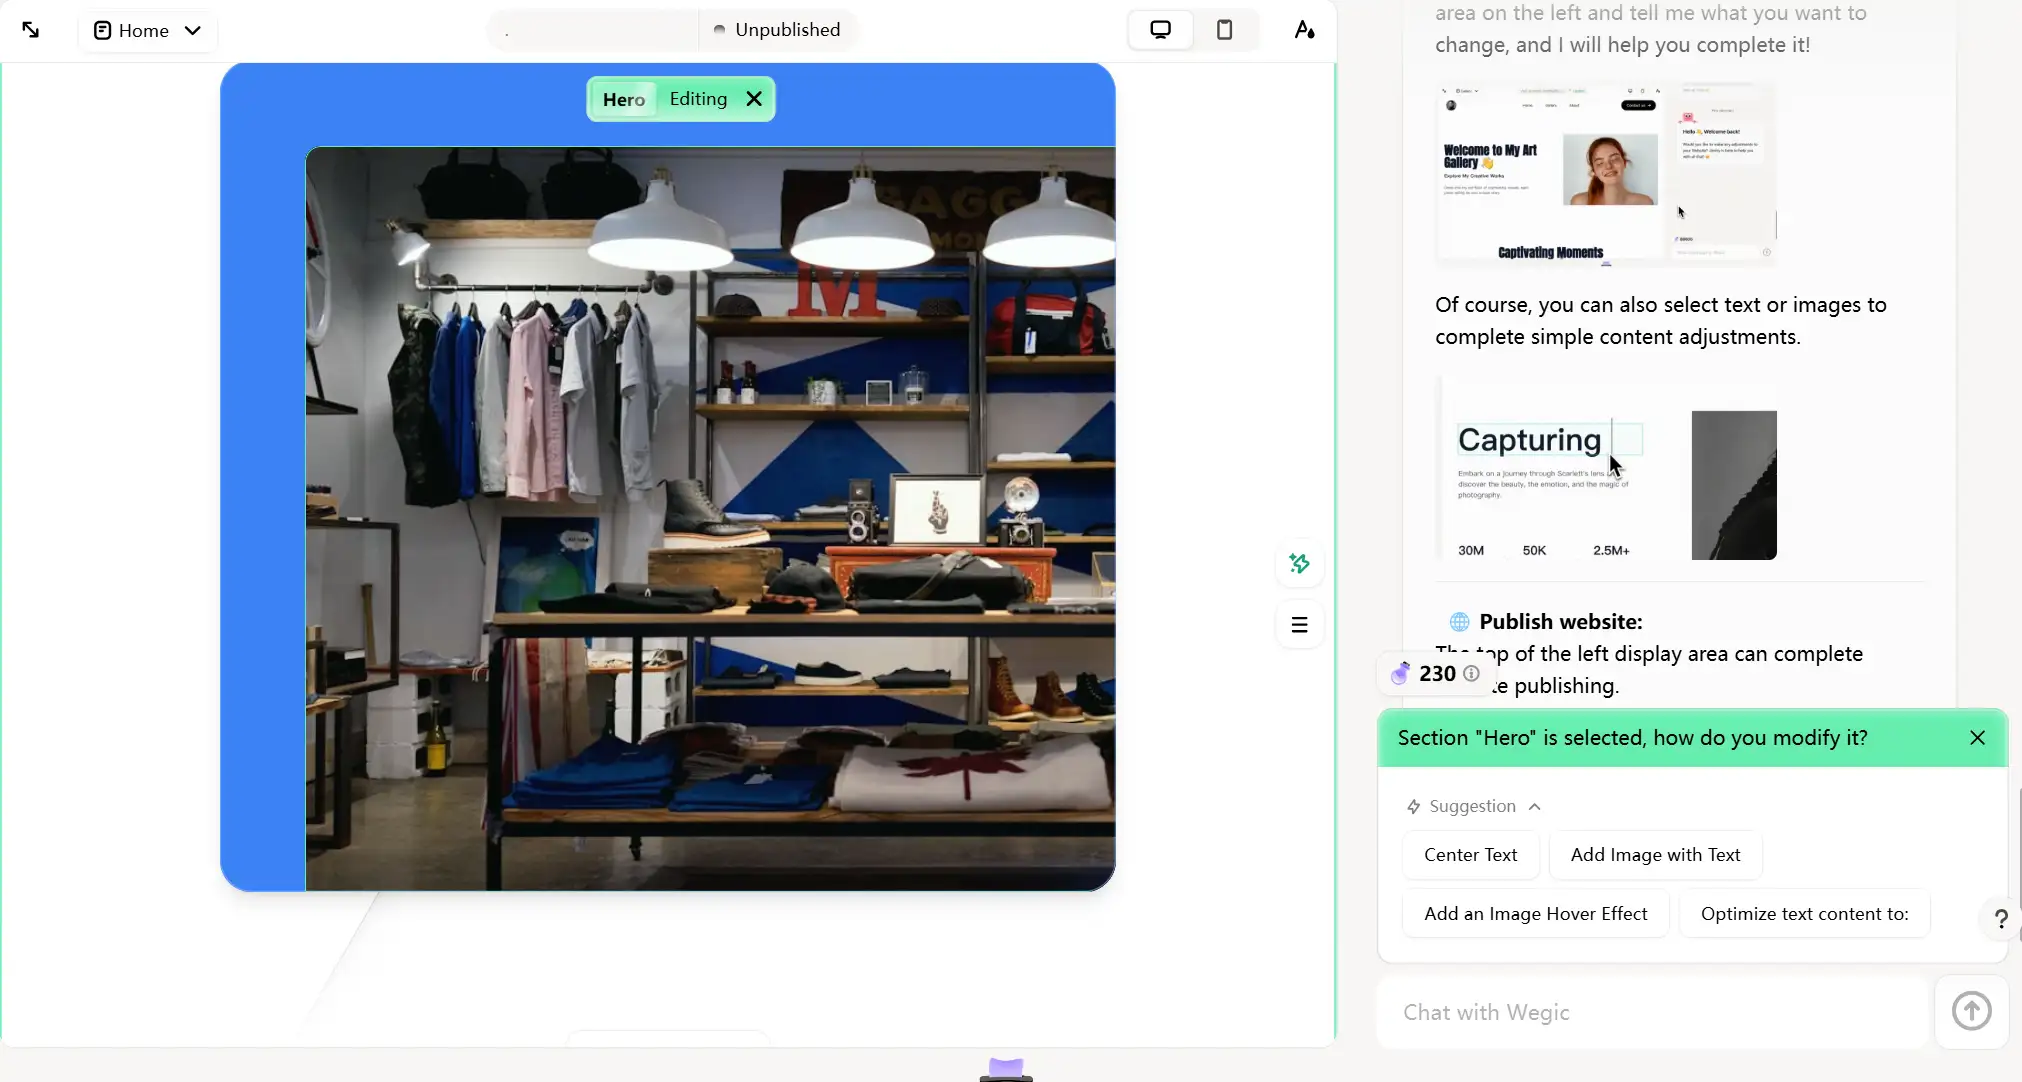Close the Hero editing tag
2022x1082 pixels.
pyautogui.click(x=754, y=99)
